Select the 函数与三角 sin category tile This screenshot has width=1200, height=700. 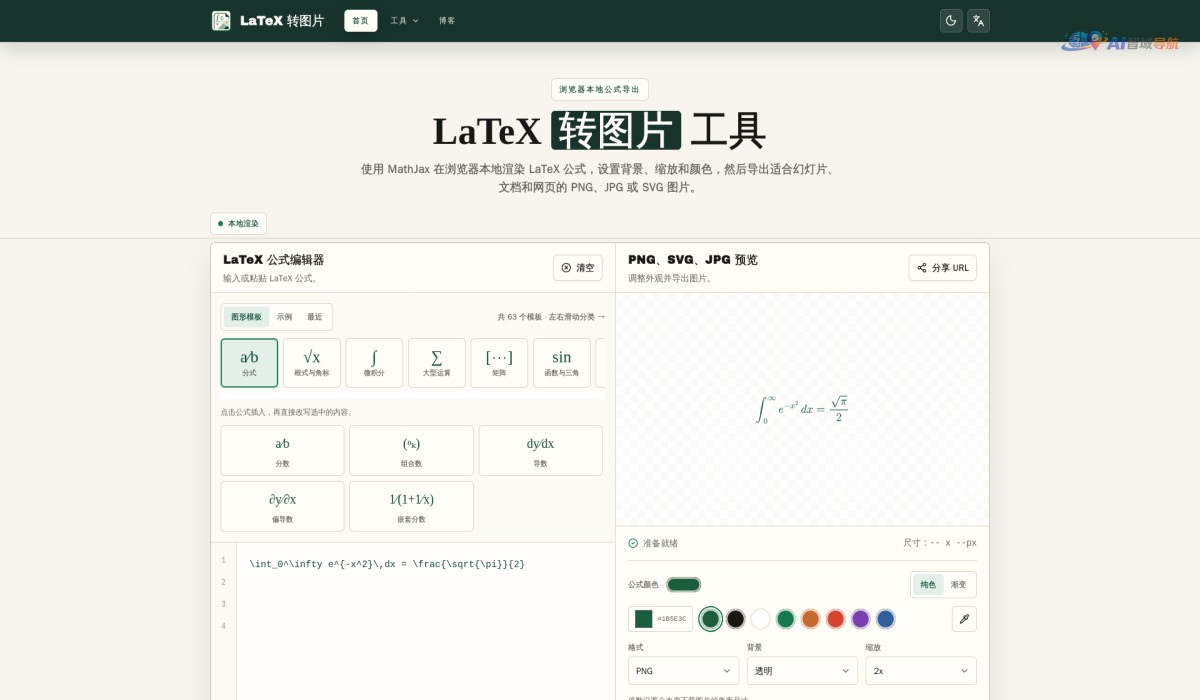(x=562, y=363)
